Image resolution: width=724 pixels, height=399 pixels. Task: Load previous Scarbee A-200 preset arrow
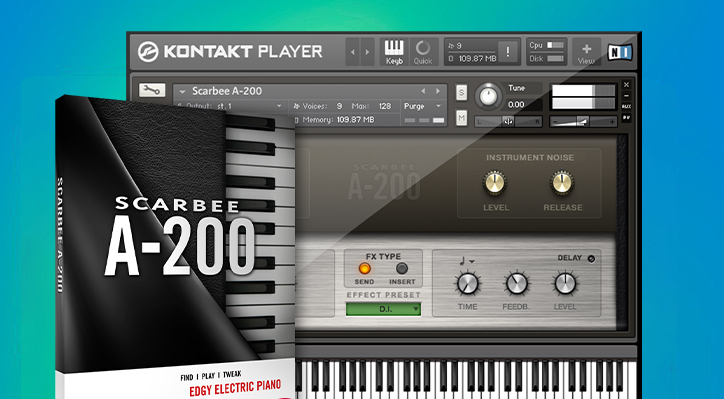point(423,91)
